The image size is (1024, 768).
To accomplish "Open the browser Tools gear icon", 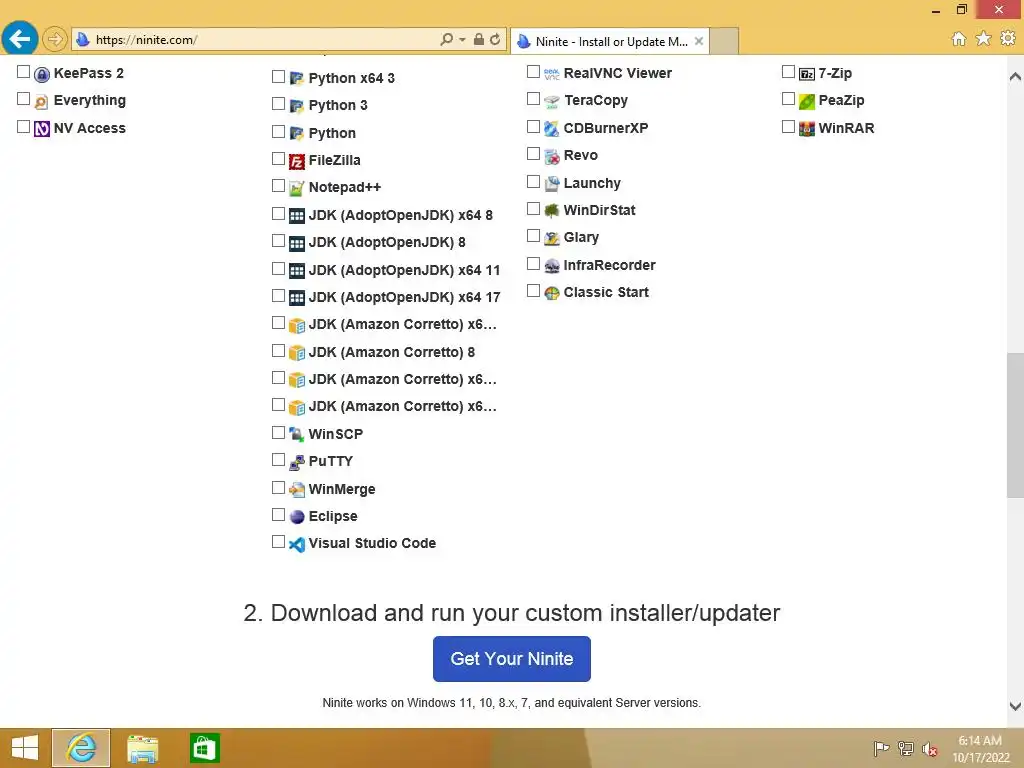I will tap(1008, 39).
